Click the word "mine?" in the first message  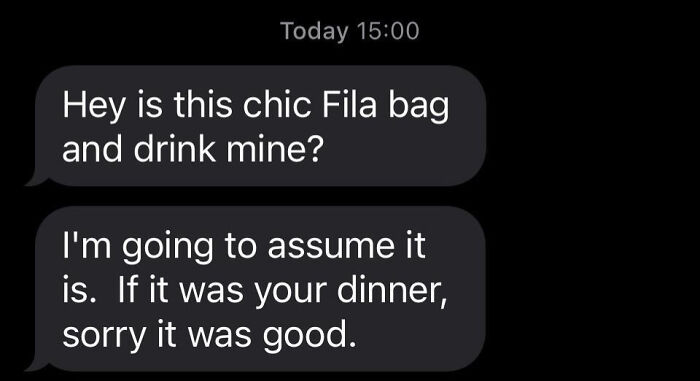coord(274,150)
